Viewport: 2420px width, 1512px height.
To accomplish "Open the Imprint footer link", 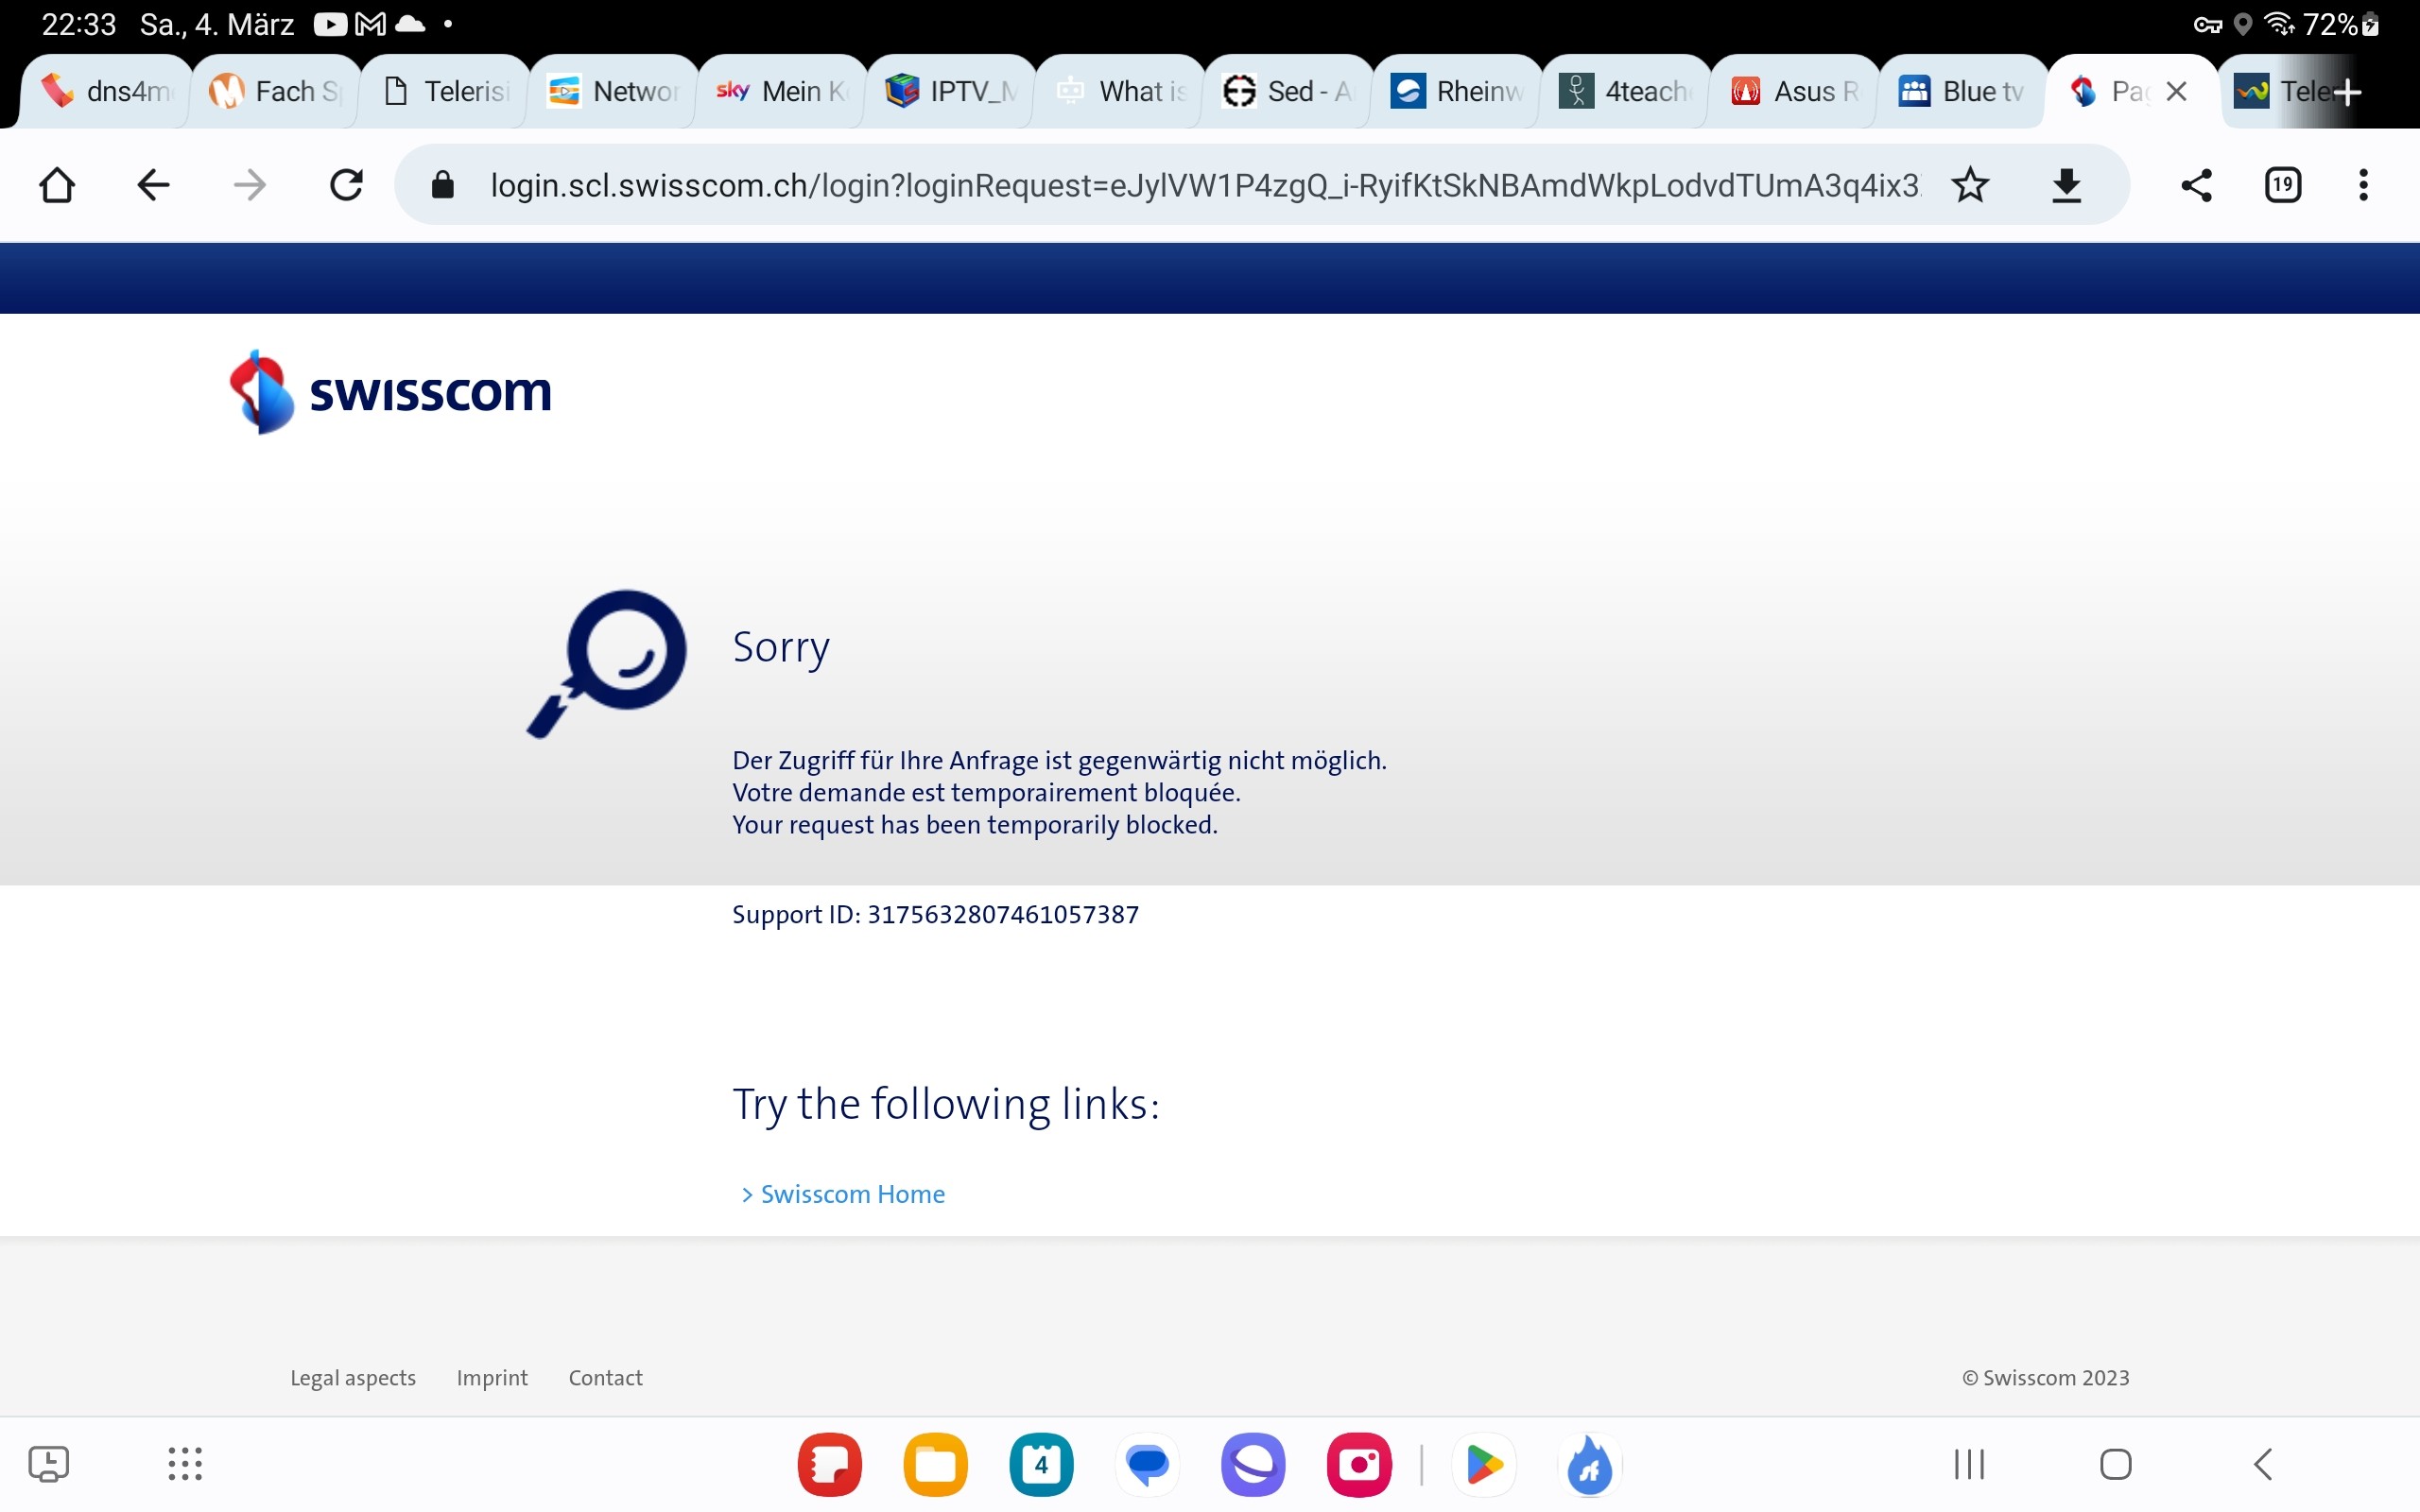I will coord(491,1377).
